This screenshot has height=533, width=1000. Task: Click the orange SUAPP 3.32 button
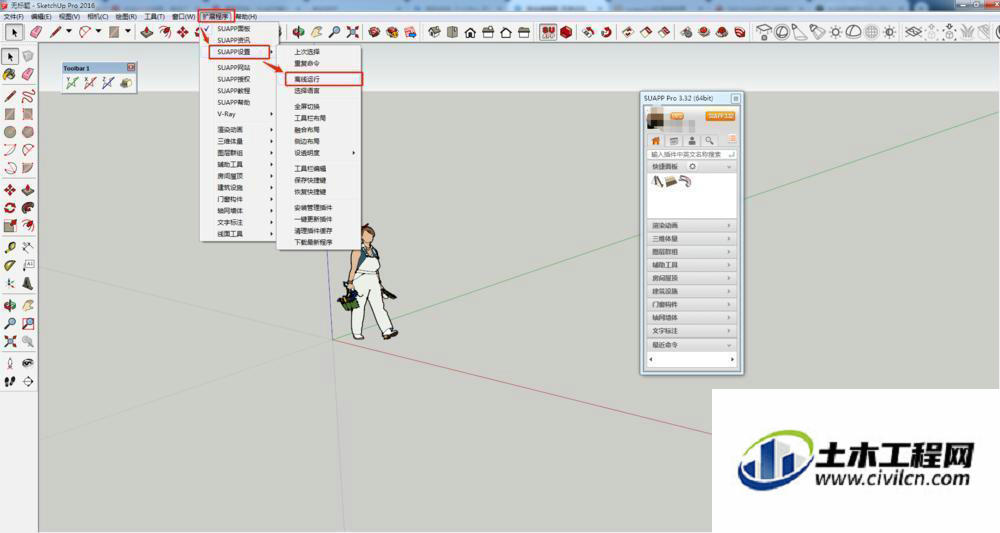(x=720, y=116)
